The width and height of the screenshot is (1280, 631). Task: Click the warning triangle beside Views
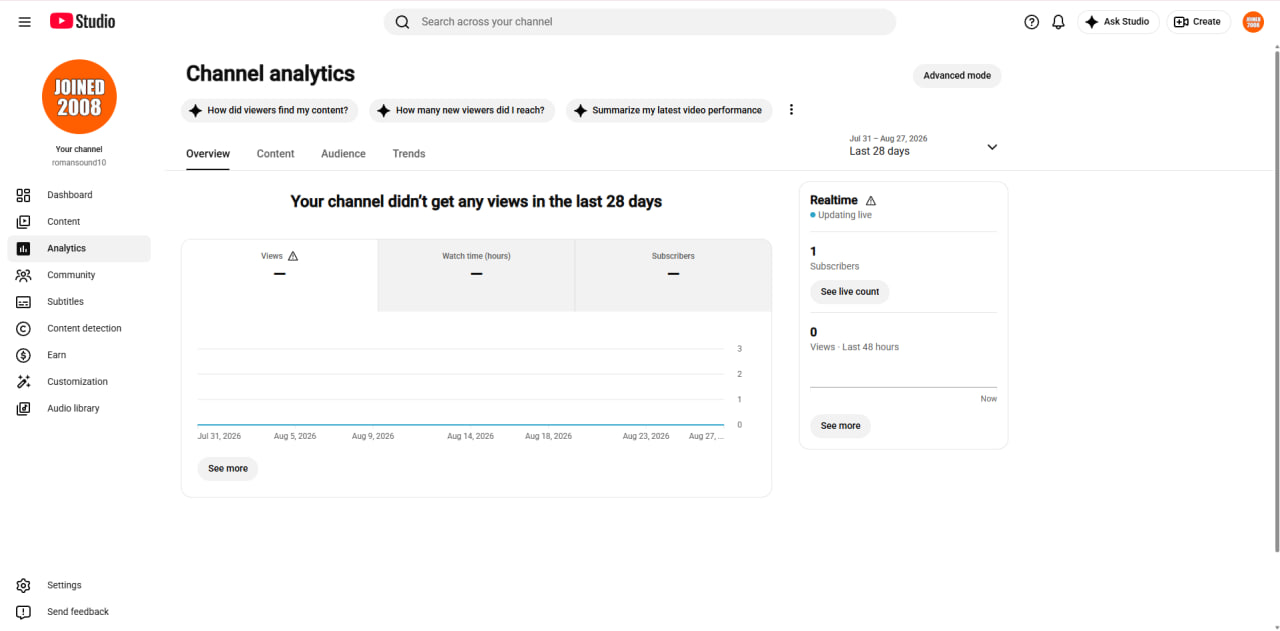click(x=293, y=256)
